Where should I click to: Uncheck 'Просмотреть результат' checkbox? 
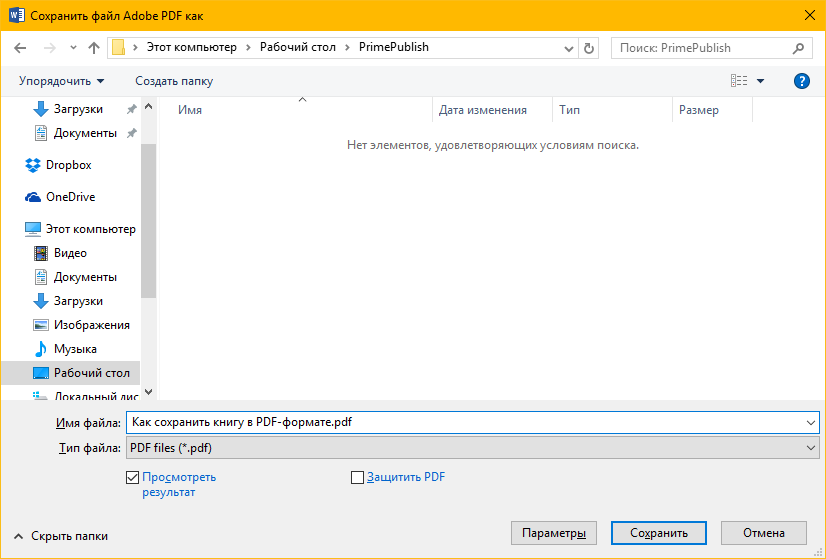coord(132,478)
